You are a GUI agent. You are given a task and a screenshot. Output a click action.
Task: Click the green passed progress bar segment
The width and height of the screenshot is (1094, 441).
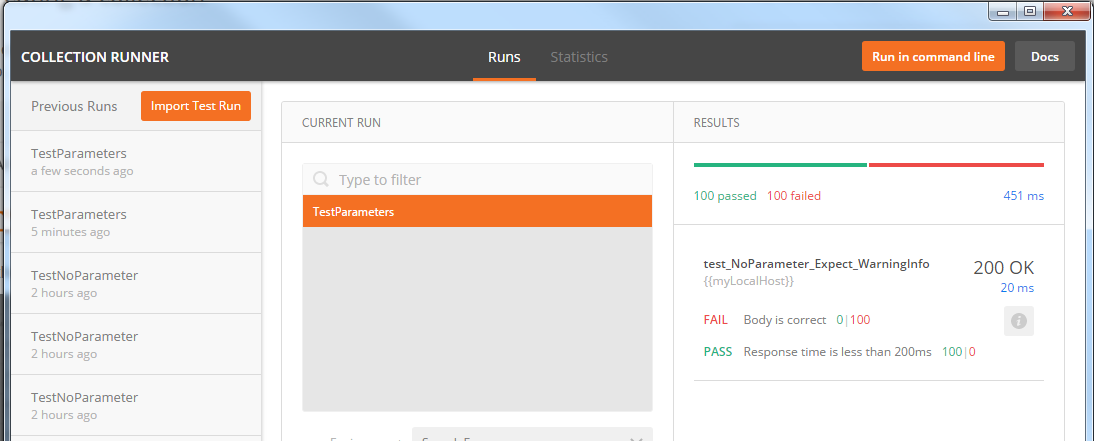tap(780, 165)
